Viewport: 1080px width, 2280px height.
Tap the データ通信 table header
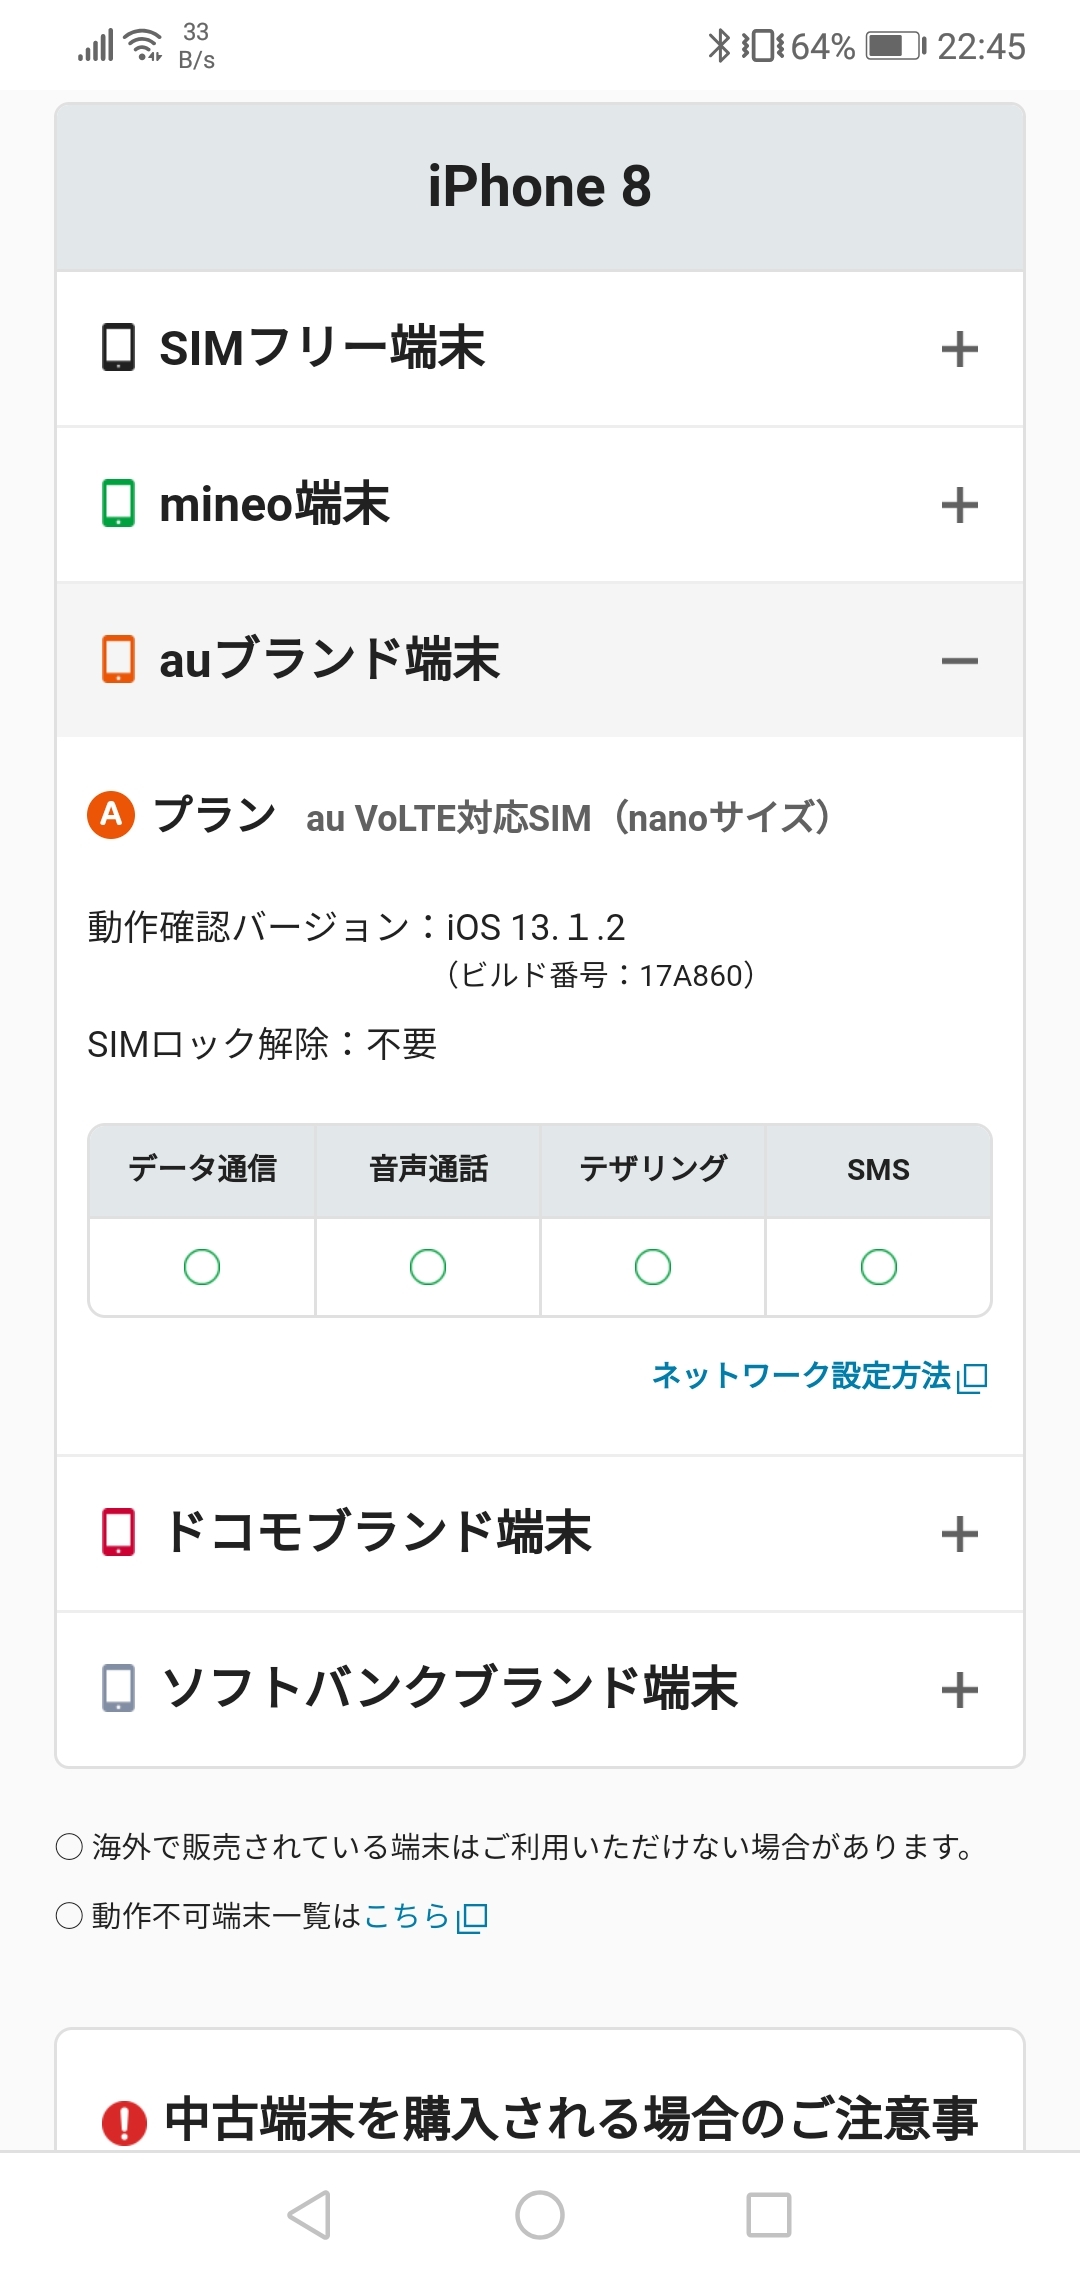pyautogui.click(x=202, y=1169)
